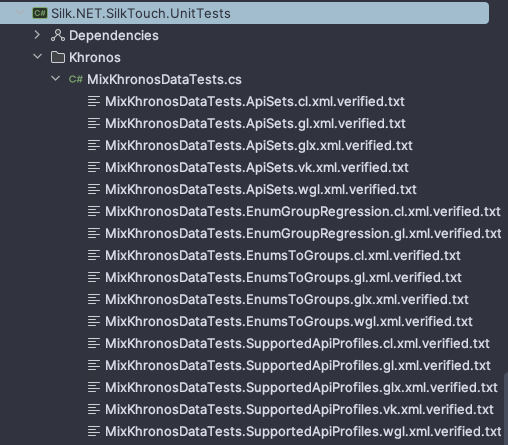508x445 pixels.
Task: Open MixKhronosDataTests.cs
Action: (164, 79)
